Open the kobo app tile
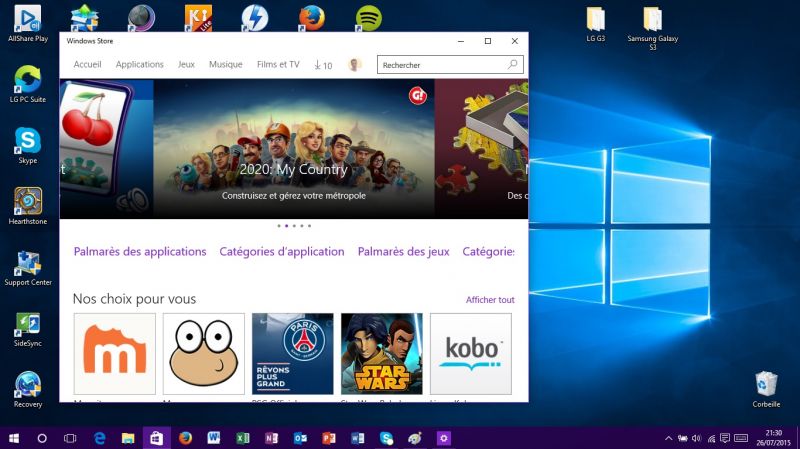Screen dimensions: 800x449 point(470,354)
